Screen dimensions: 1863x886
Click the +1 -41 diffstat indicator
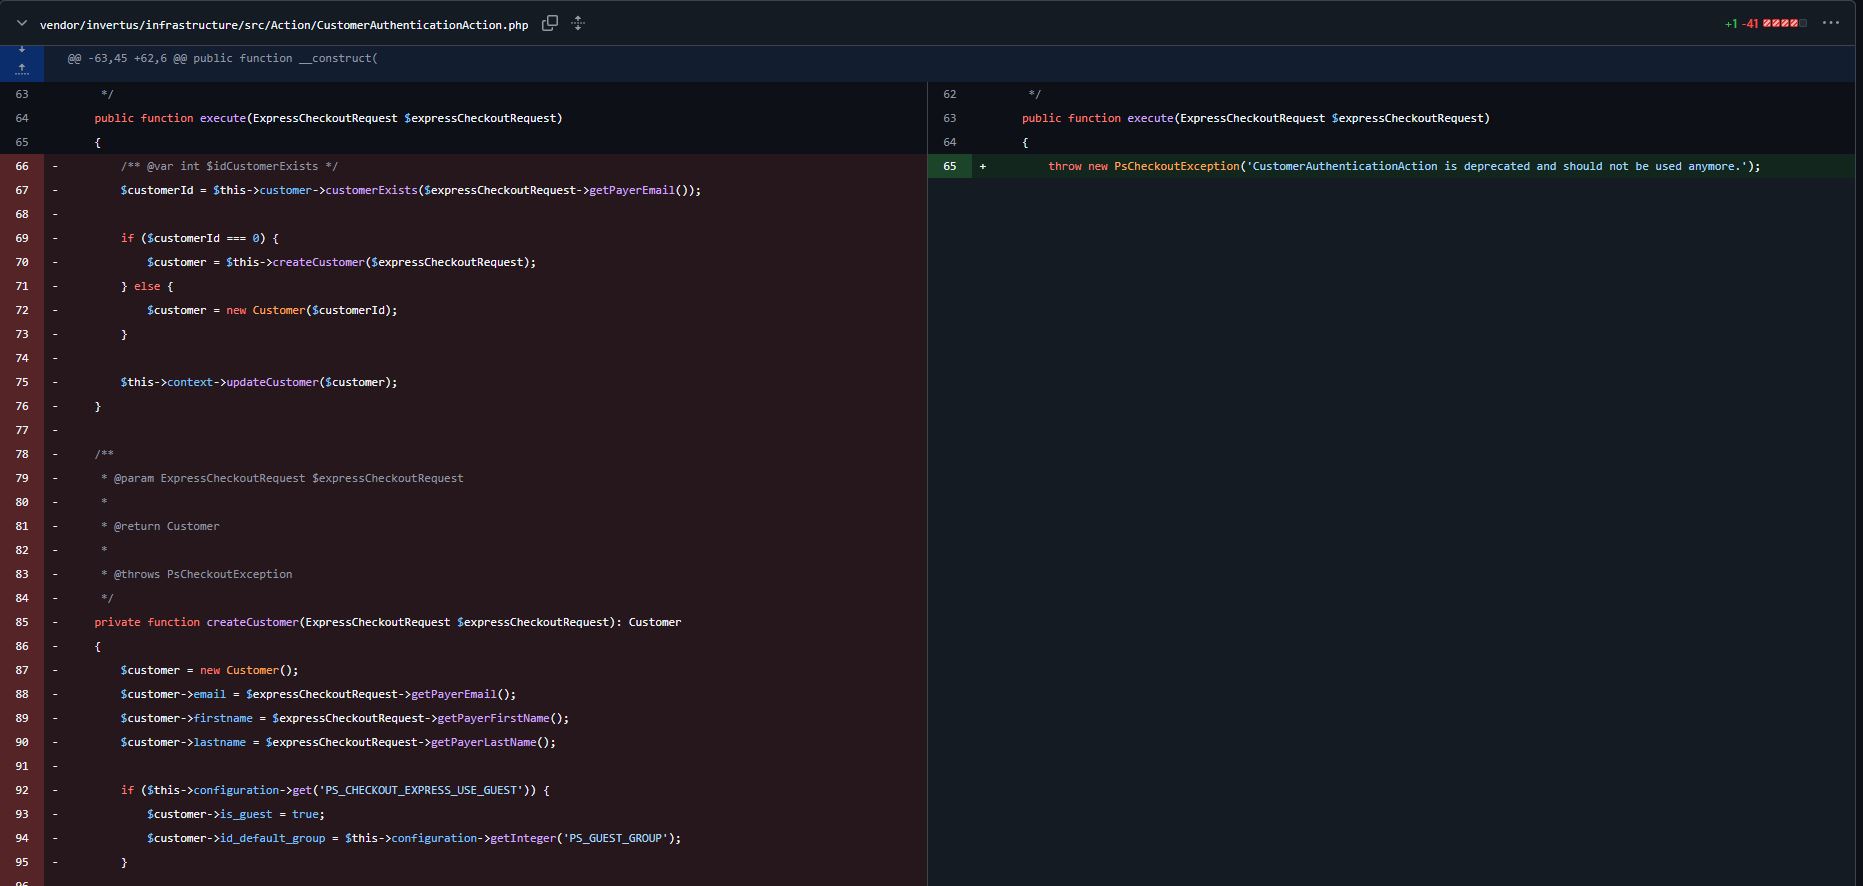(1765, 24)
